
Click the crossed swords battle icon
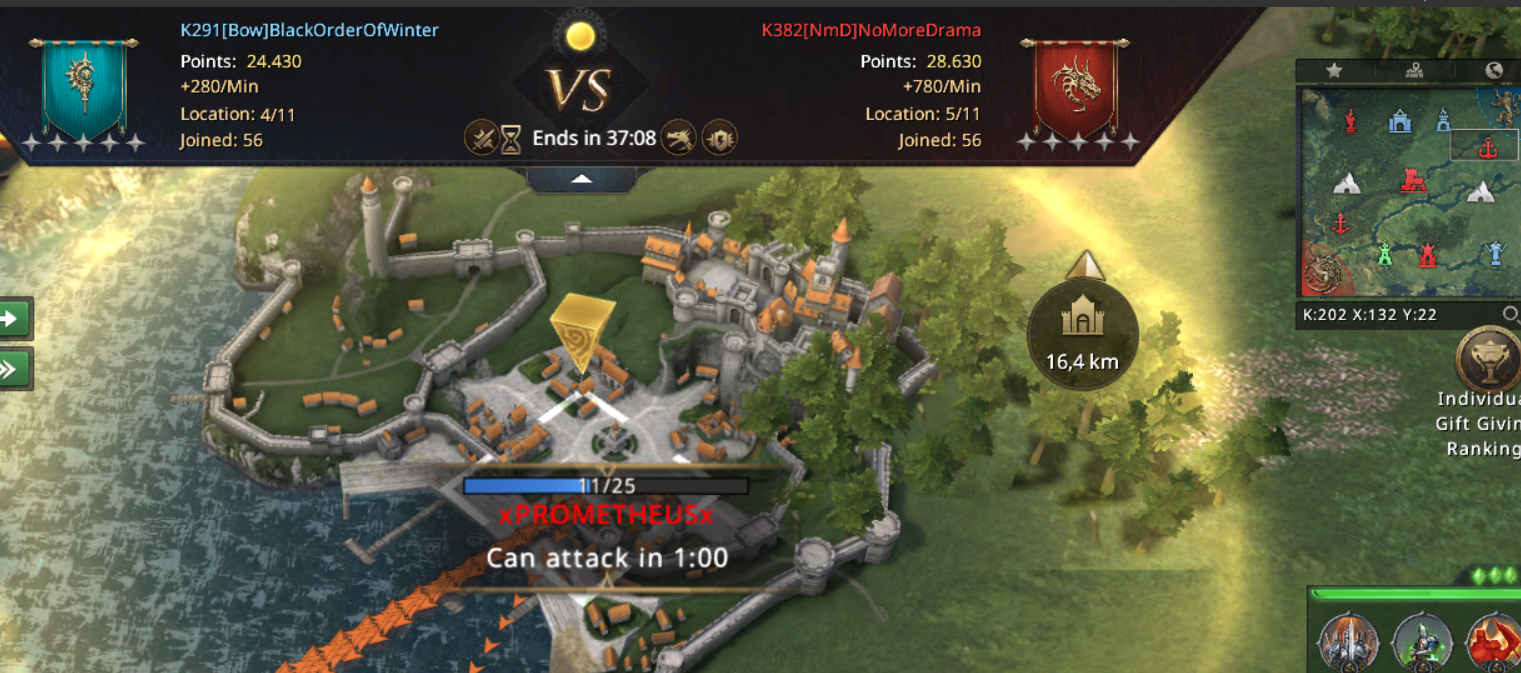482,138
